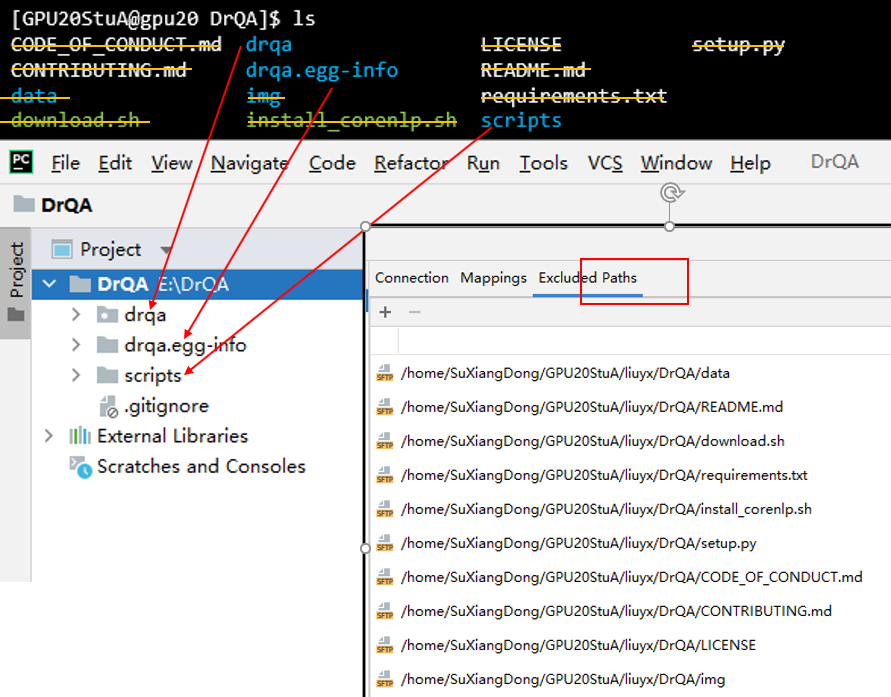Click SFTP icon beside CONTRIBUTING.md path
The width and height of the screenshot is (891, 697).
[x=385, y=612]
